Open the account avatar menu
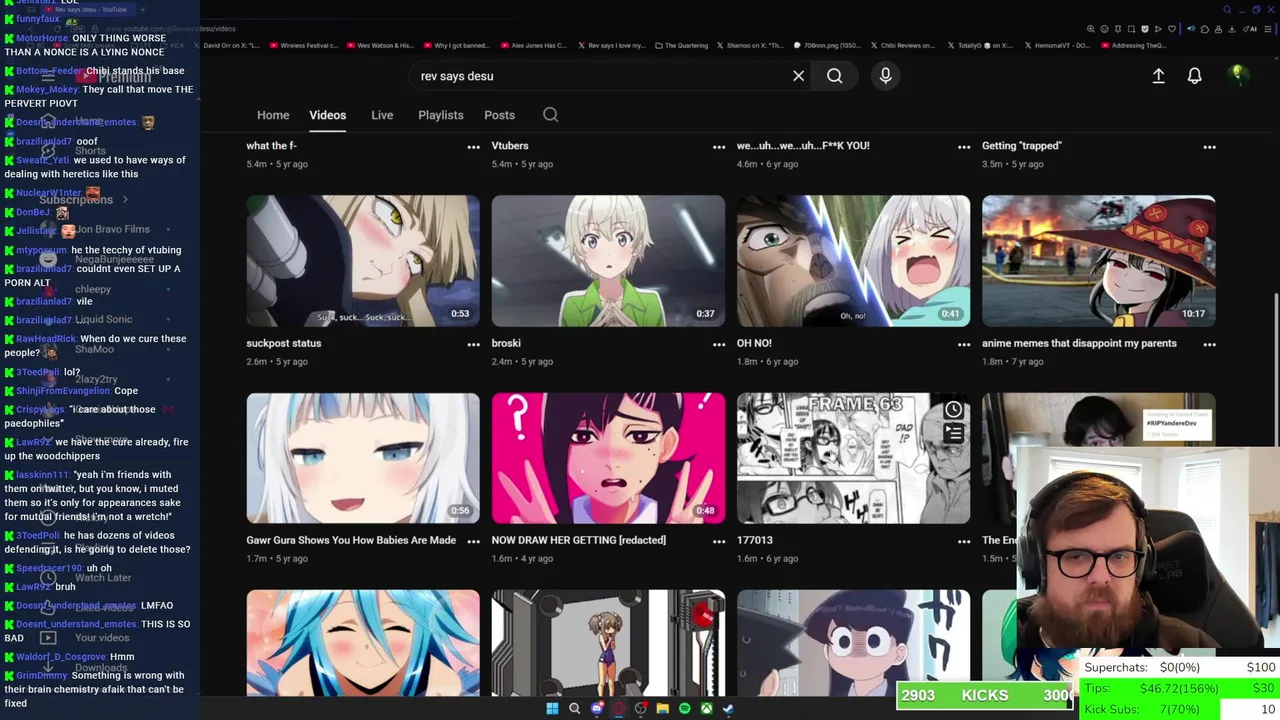 click(x=1238, y=75)
